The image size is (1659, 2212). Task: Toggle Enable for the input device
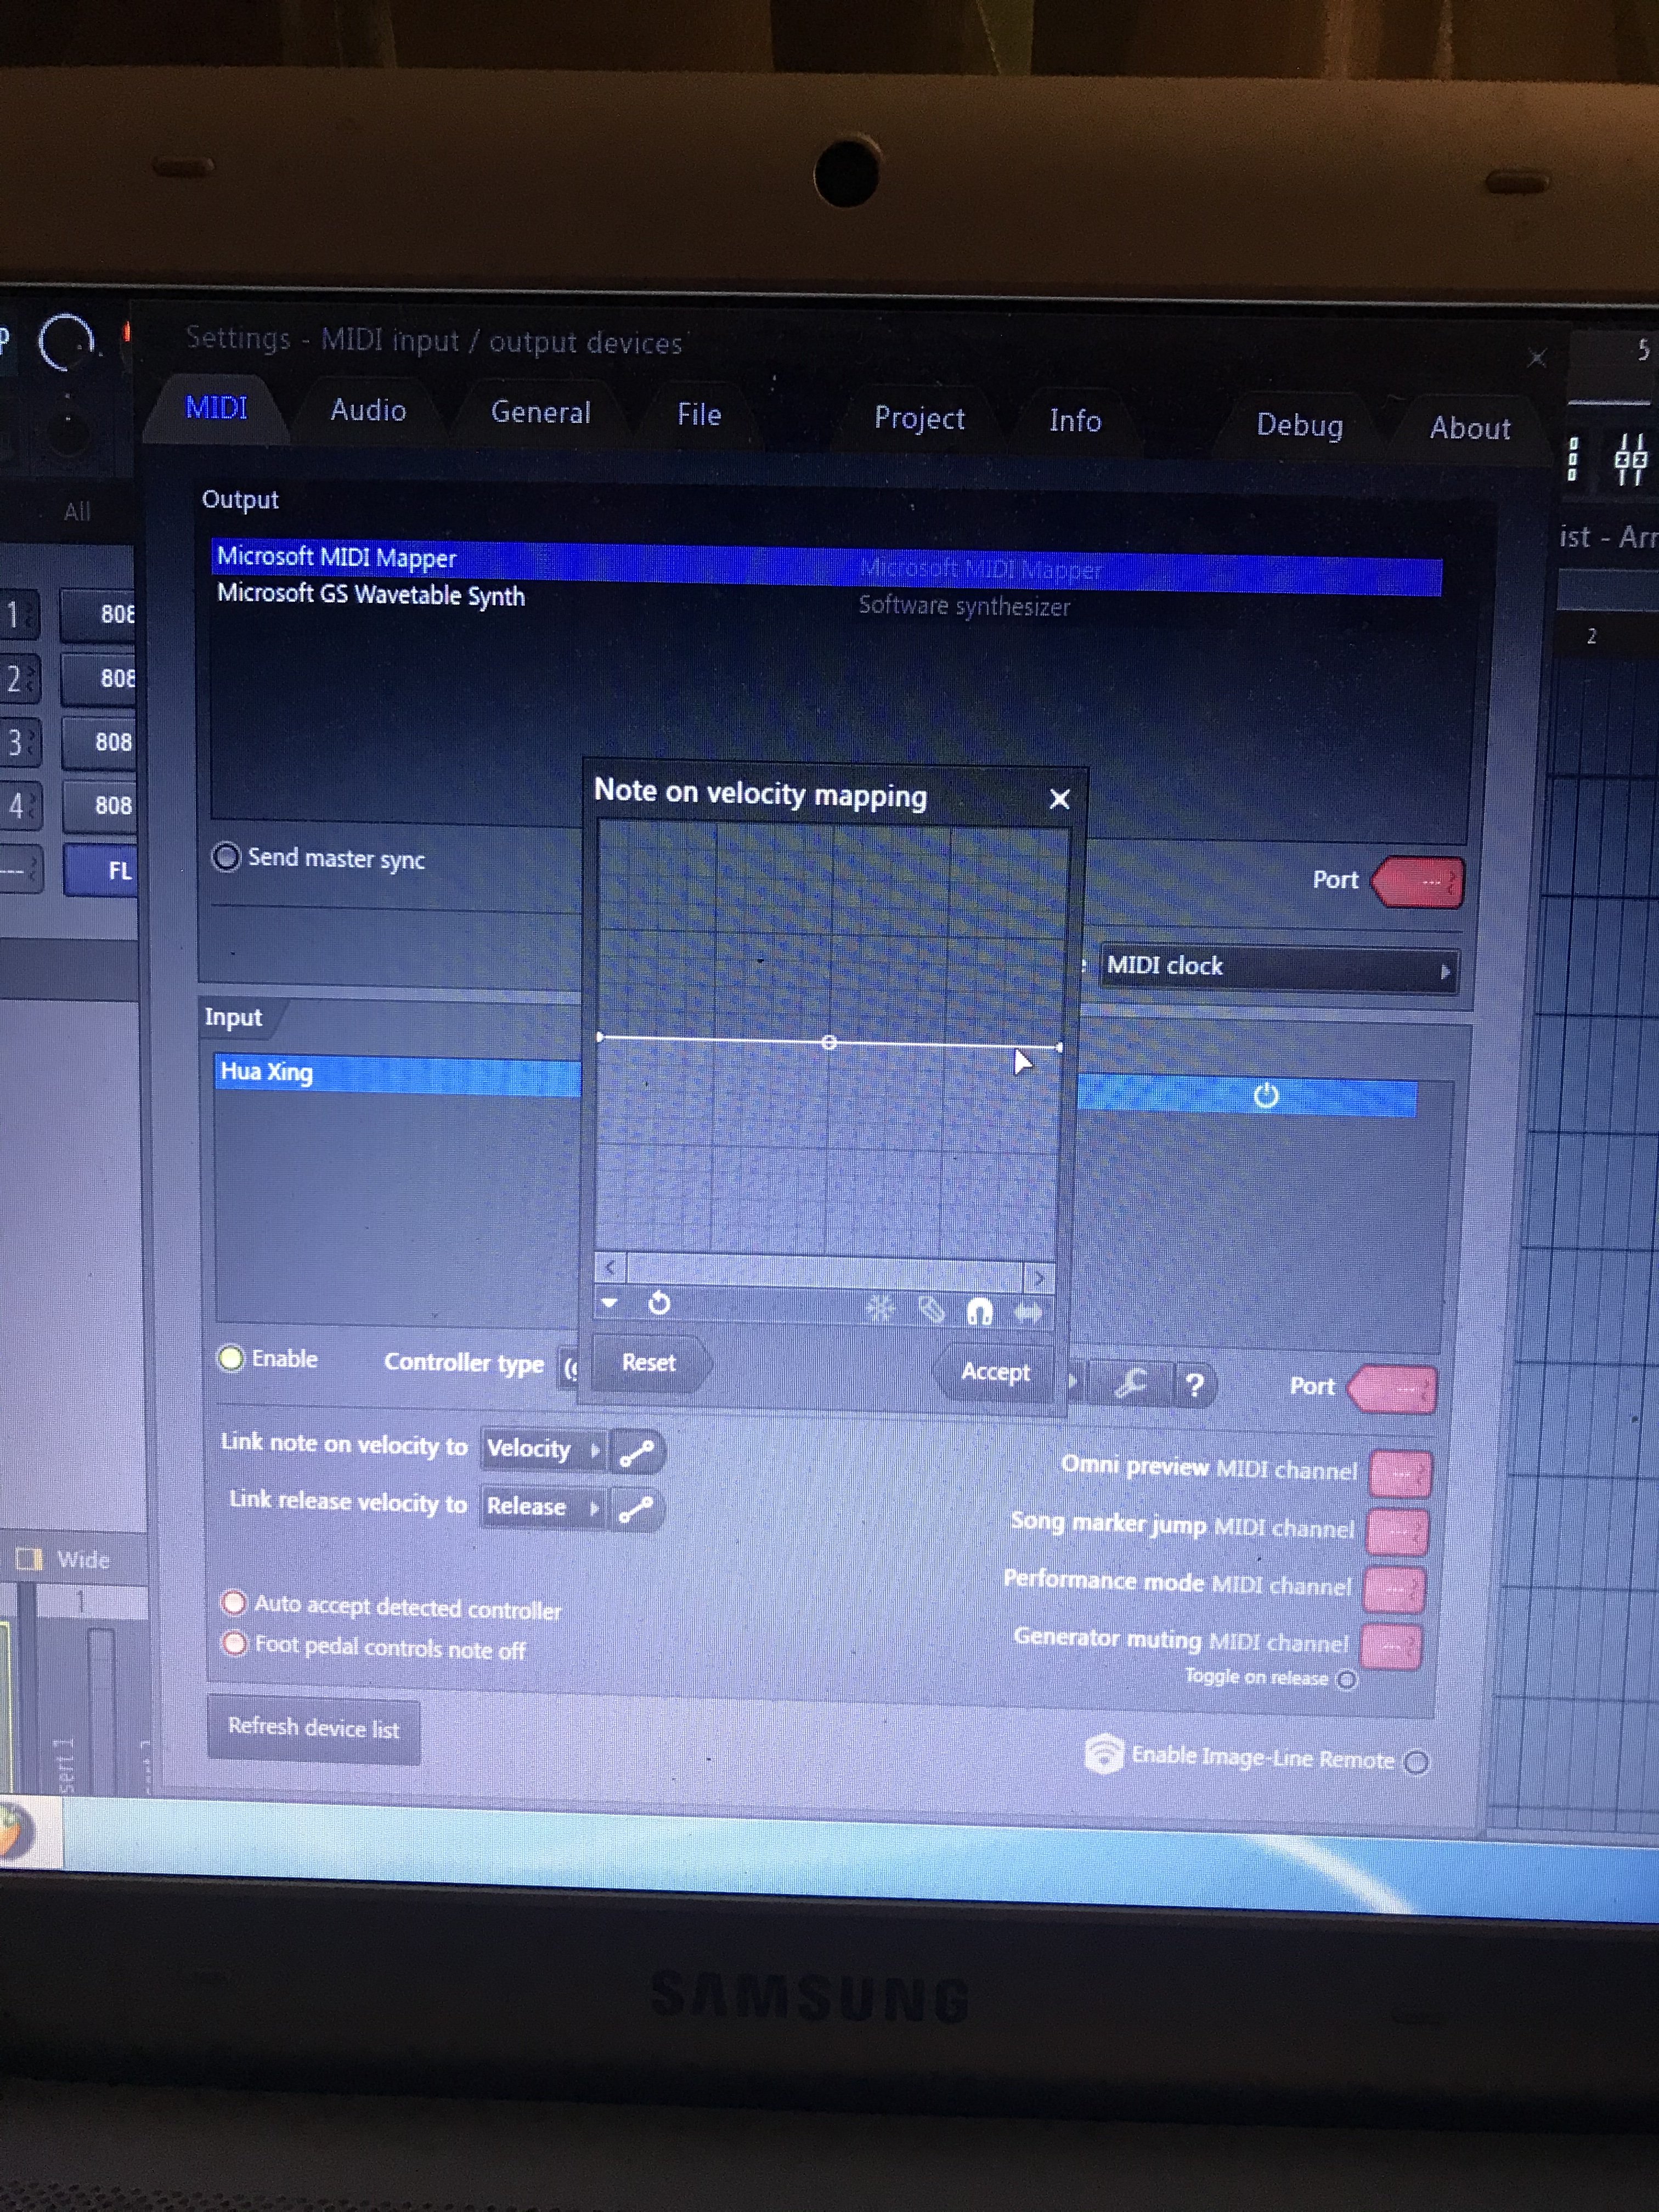pyautogui.click(x=231, y=1358)
